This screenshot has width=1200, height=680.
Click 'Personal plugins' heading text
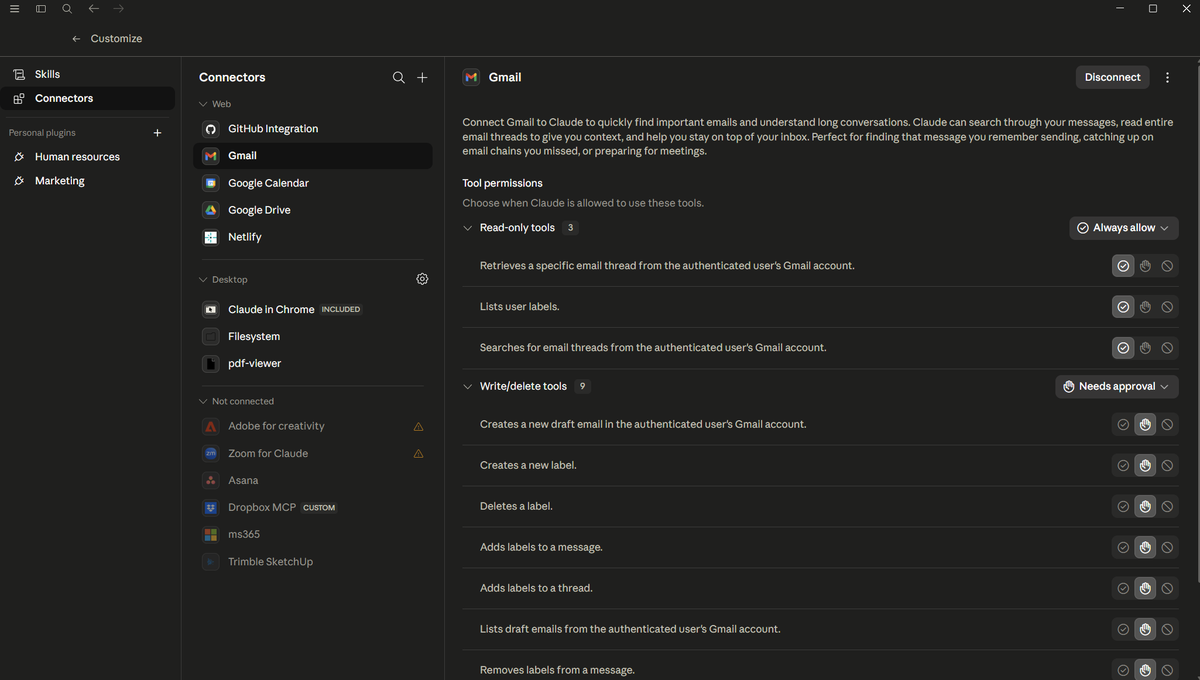tap(42, 133)
